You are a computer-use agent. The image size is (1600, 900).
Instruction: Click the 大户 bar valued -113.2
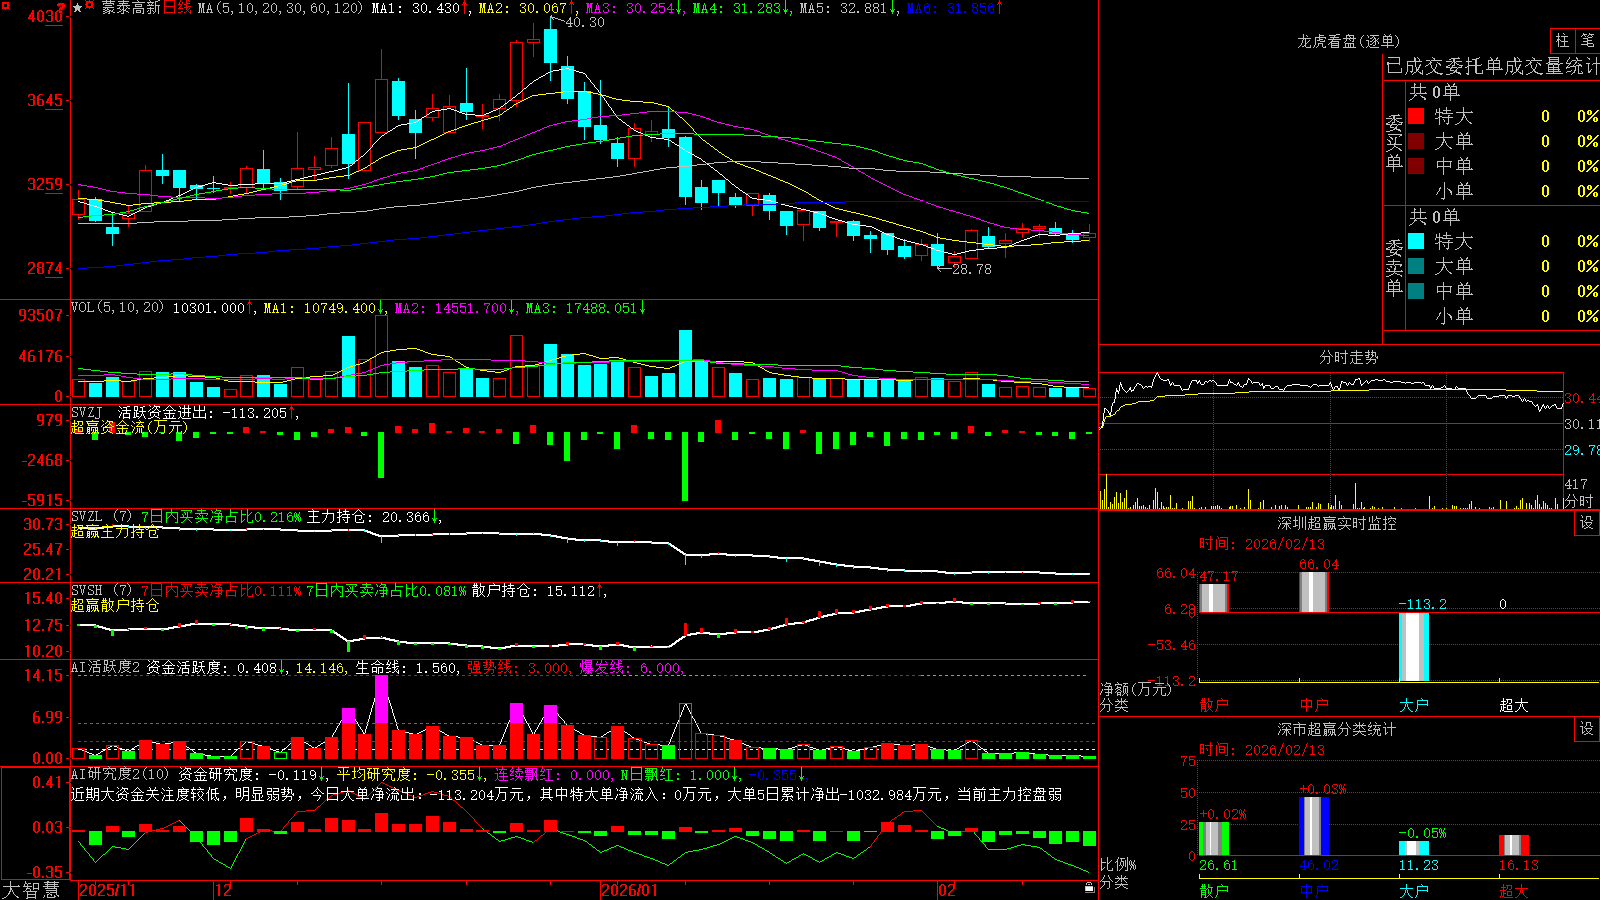(1413, 647)
